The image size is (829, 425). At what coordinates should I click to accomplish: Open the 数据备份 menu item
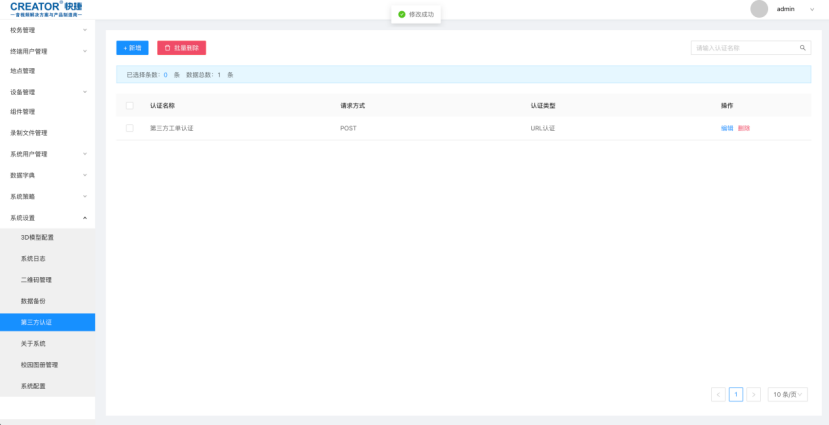[33, 301]
